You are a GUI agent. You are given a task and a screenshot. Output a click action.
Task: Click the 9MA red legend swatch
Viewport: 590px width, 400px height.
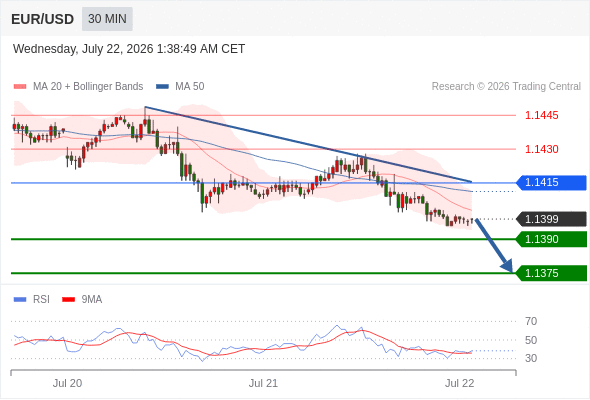click(68, 300)
